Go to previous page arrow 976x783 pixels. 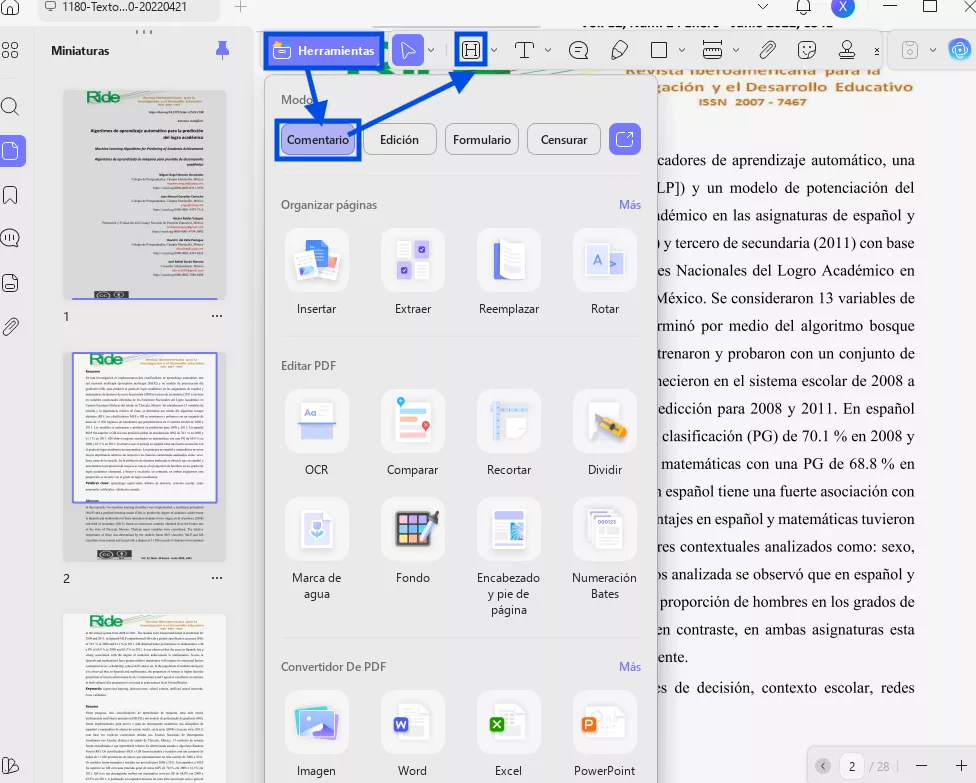click(823, 766)
